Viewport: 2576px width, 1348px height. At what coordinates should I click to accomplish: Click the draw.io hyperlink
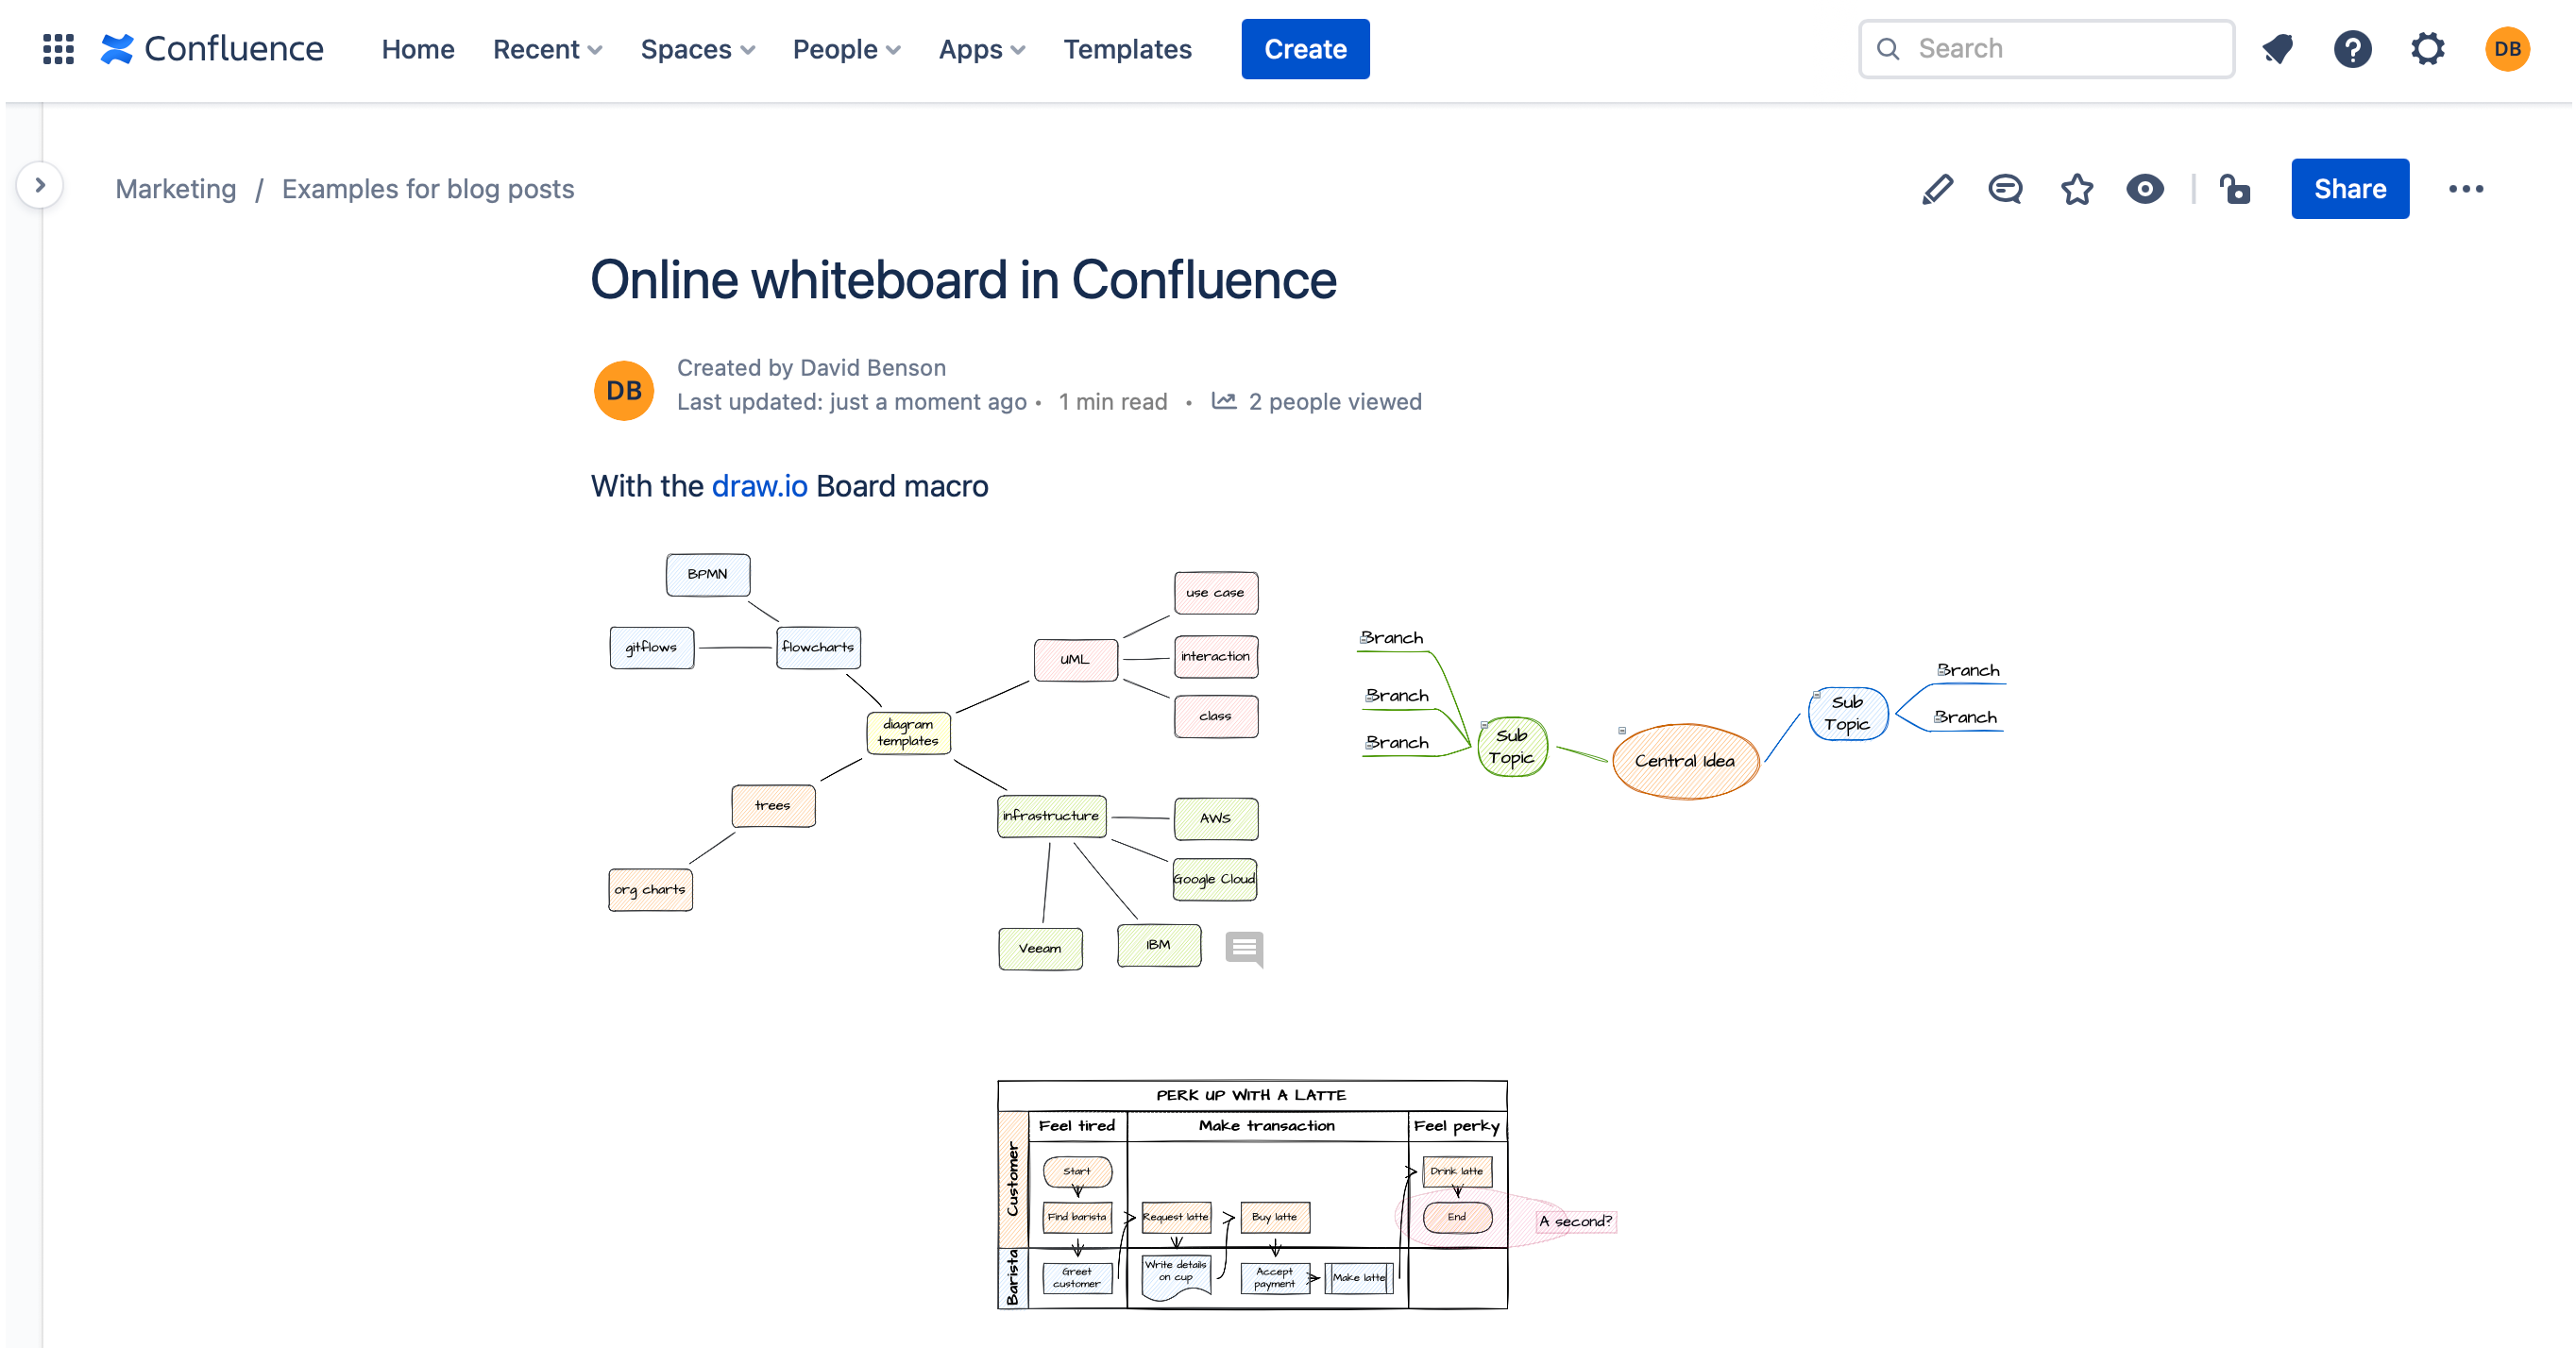[x=760, y=486]
